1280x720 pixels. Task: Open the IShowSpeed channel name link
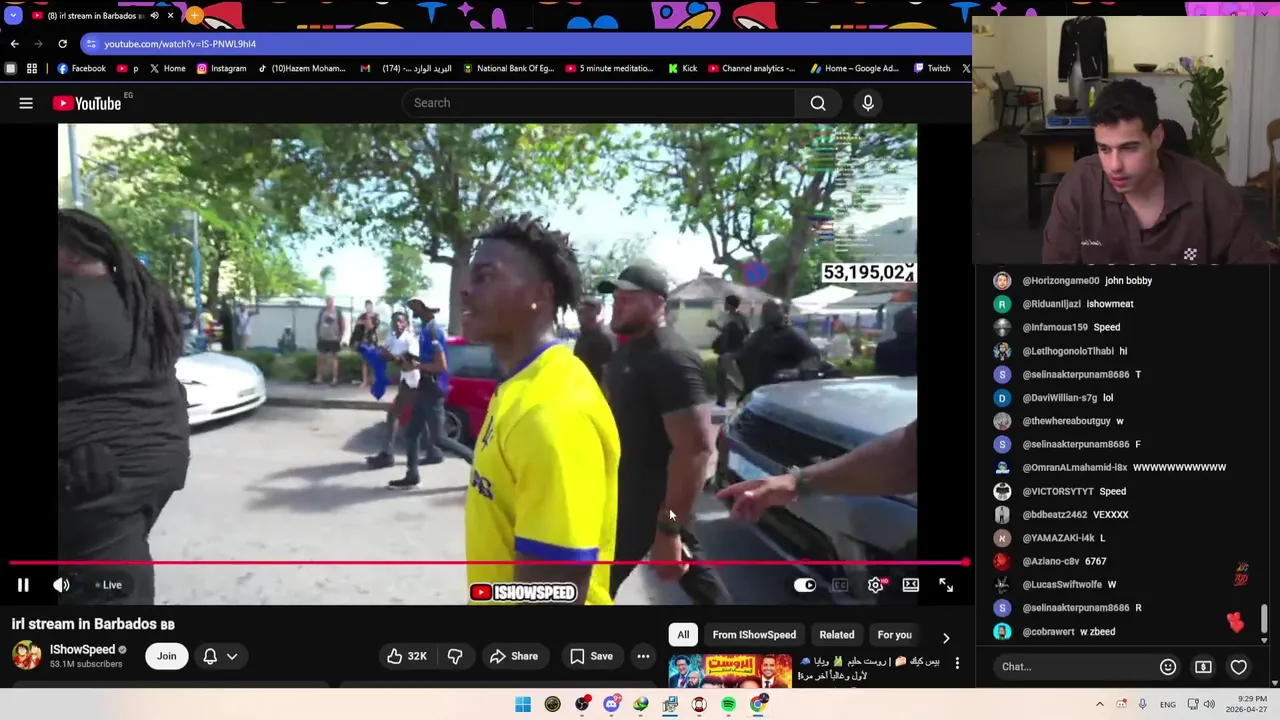coord(82,649)
